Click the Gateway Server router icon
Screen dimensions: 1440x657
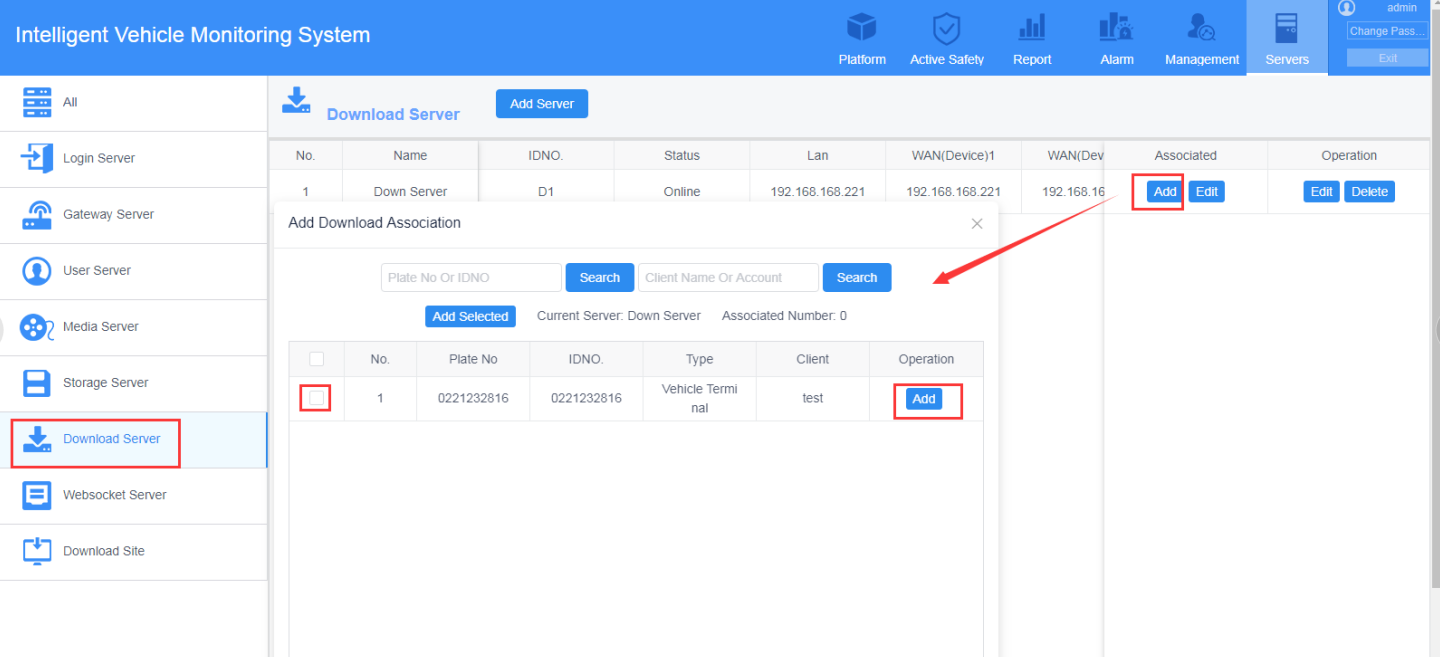pyautogui.click(x=36, y=214)
